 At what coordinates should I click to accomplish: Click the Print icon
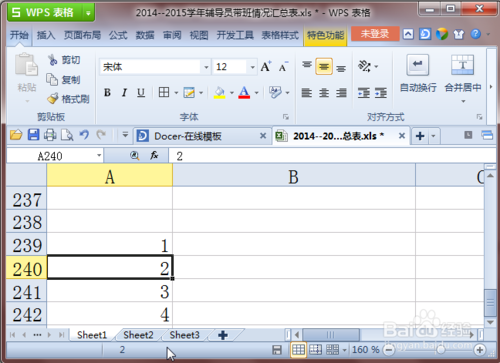[x=50, y=135]
